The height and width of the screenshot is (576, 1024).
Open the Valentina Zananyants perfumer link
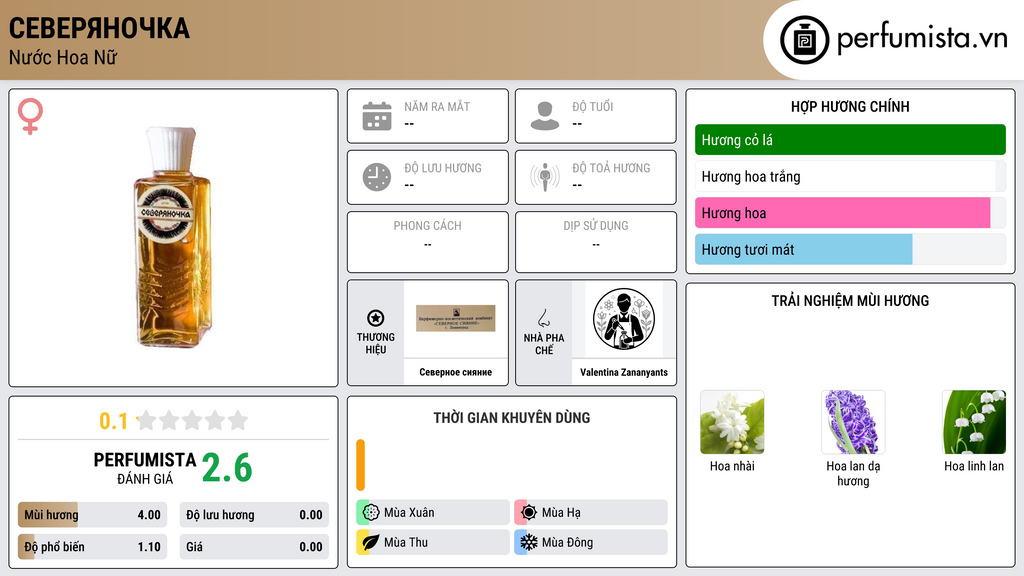[624, 372]
